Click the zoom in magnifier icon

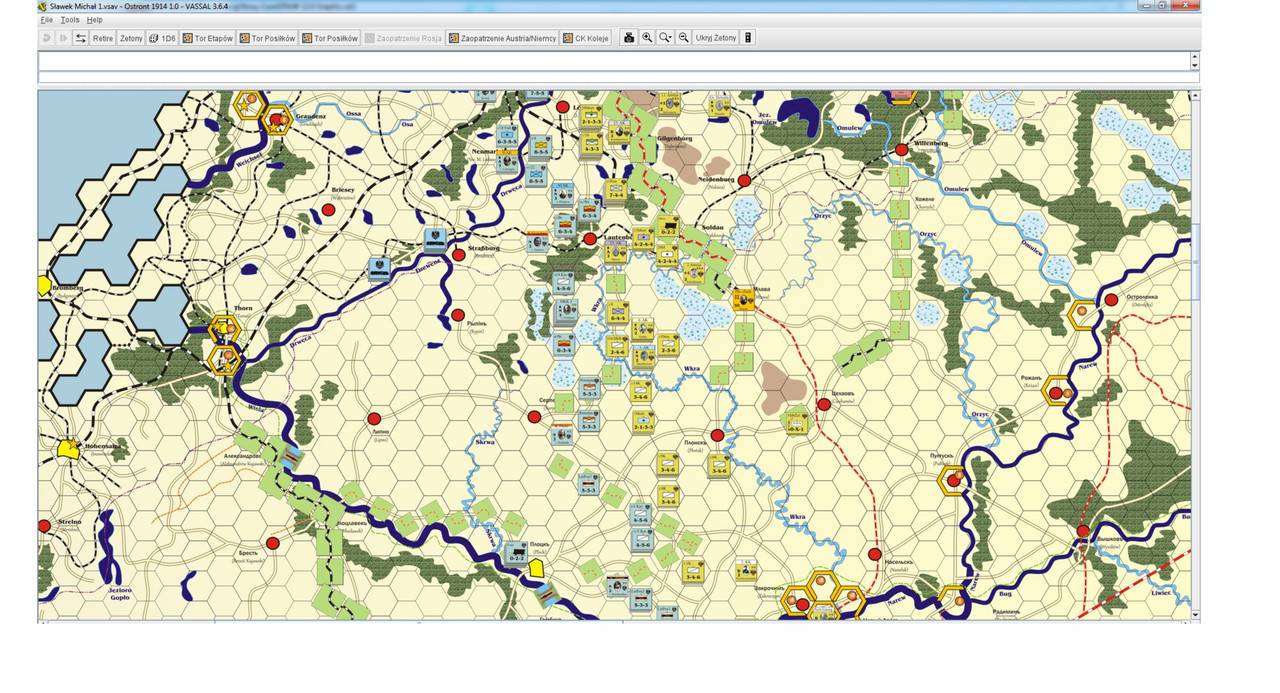coord(647,38)
